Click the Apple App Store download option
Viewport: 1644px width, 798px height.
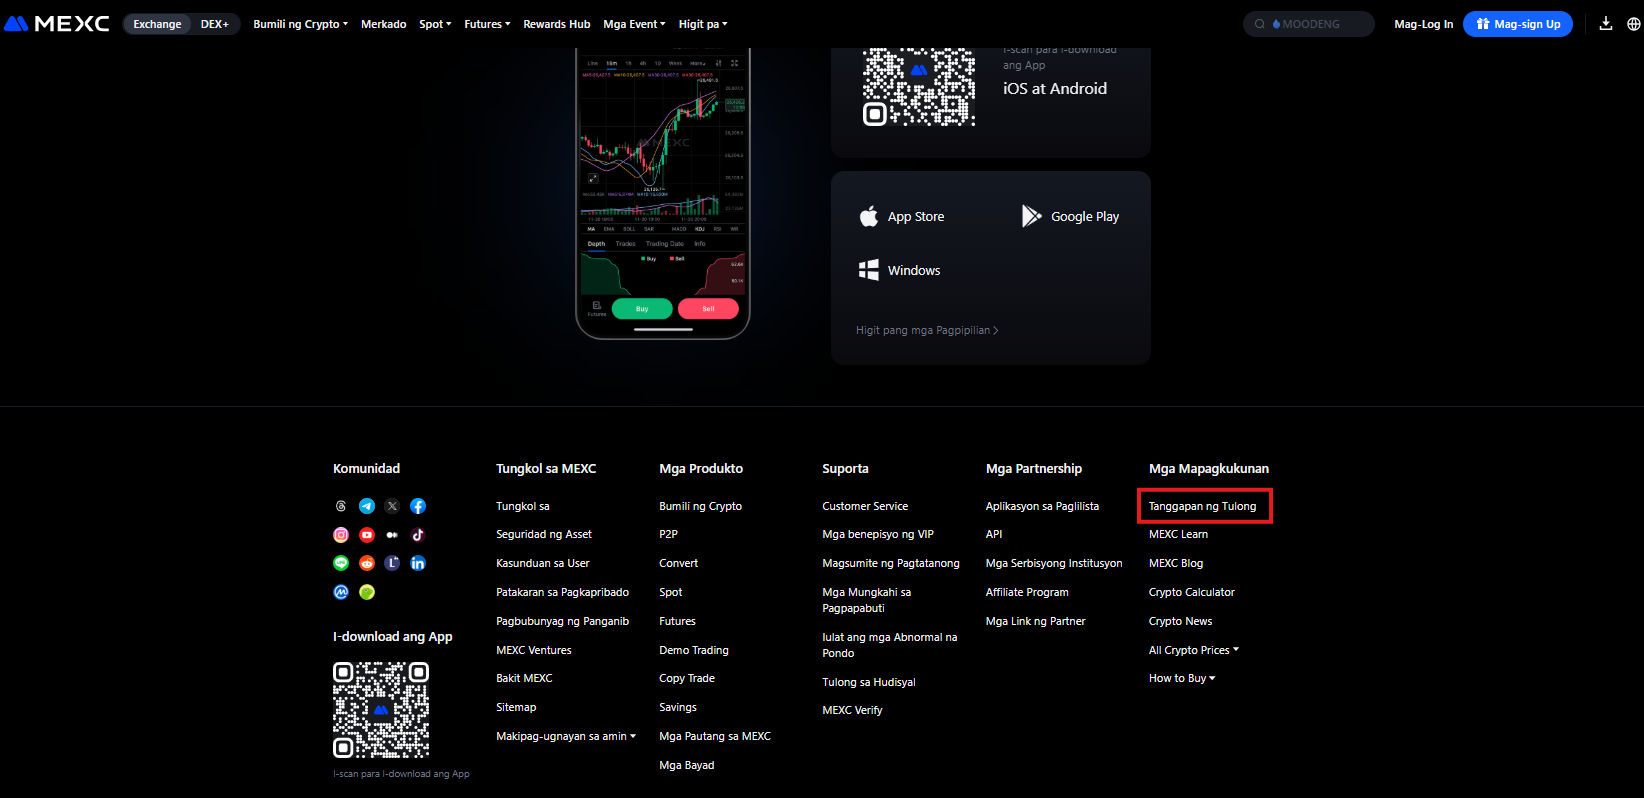(901, 216)
